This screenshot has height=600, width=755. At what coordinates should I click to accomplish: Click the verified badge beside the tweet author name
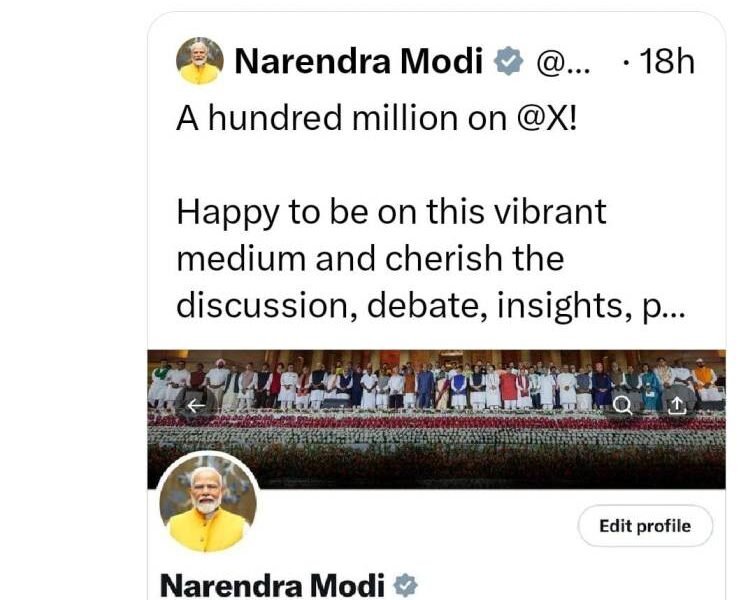[509, 61]
